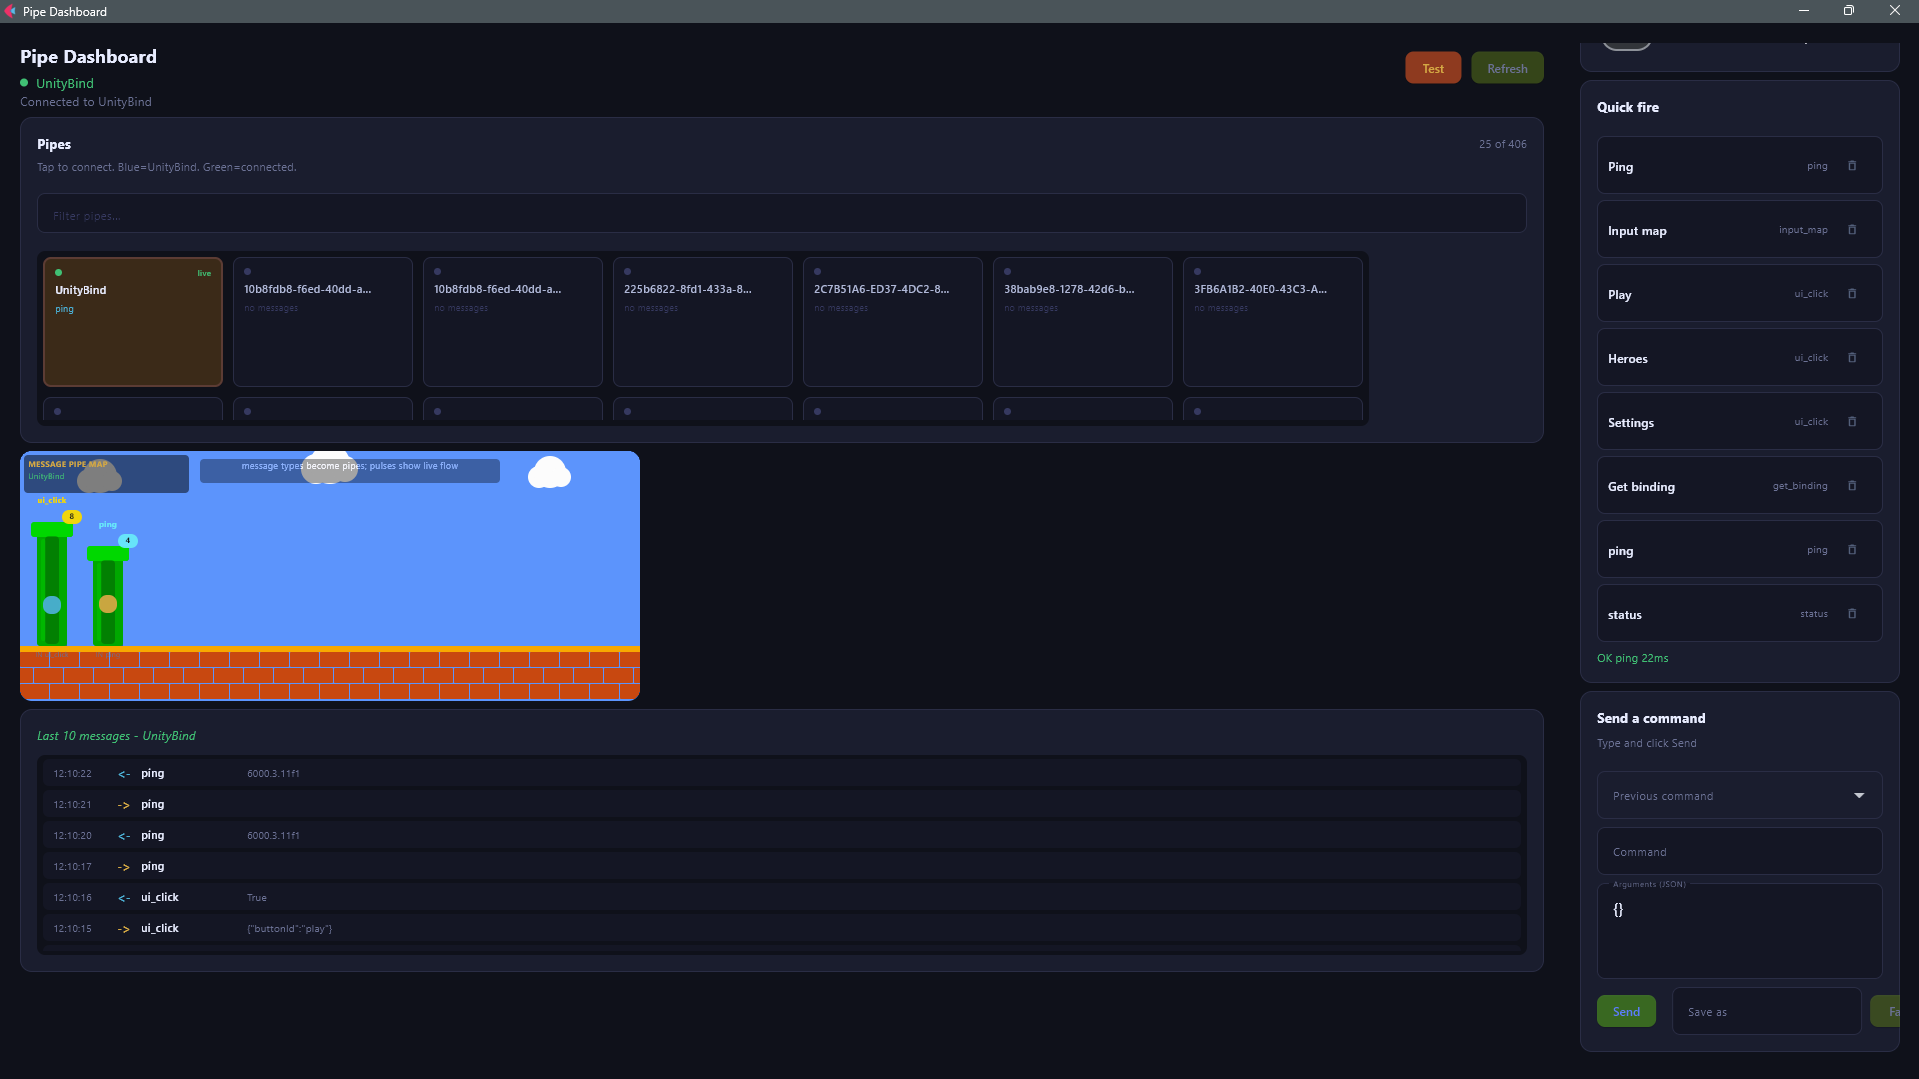This screenshot has height=1079, width=1919.
Task: Click the green ping pipe in the map
Action: click(108, 596)
